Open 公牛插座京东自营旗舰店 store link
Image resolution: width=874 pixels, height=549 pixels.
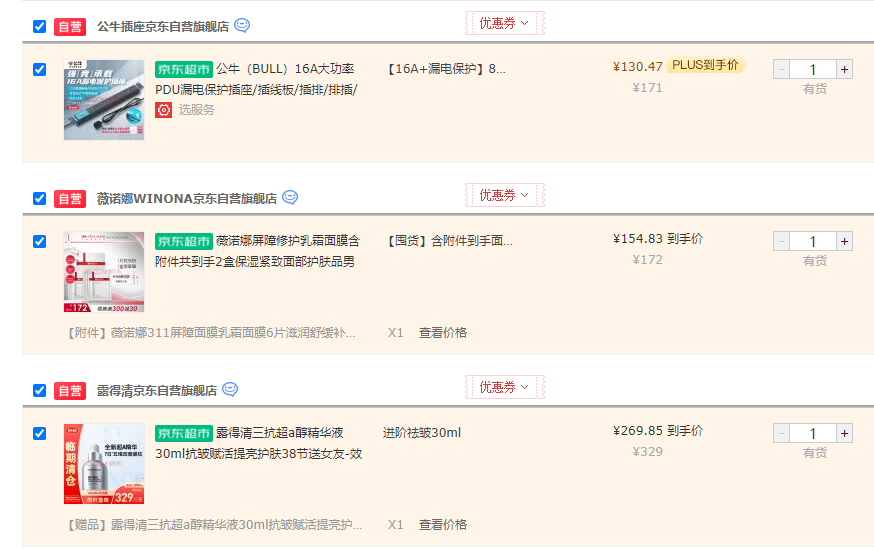163,27
